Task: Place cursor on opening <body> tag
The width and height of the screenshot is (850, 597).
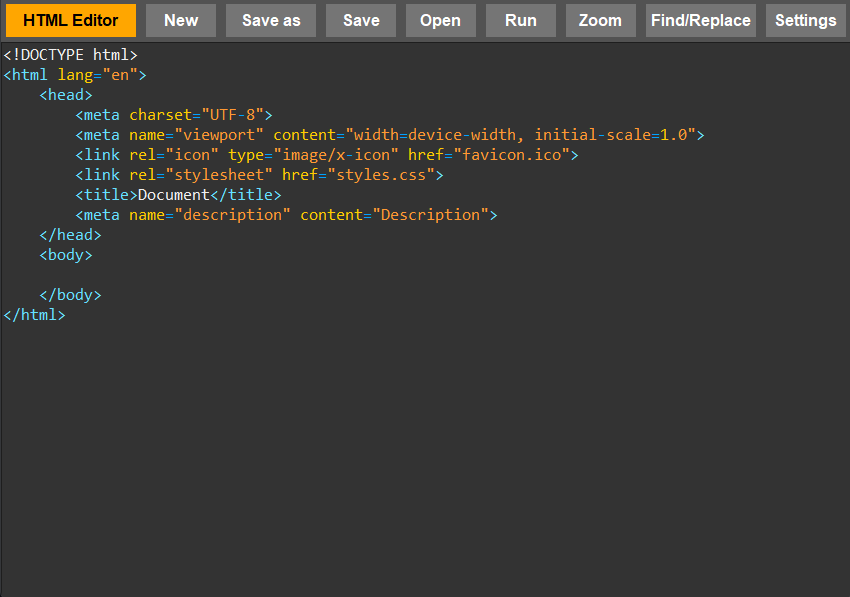Action: pyautogui.click(x=66, y=255)
